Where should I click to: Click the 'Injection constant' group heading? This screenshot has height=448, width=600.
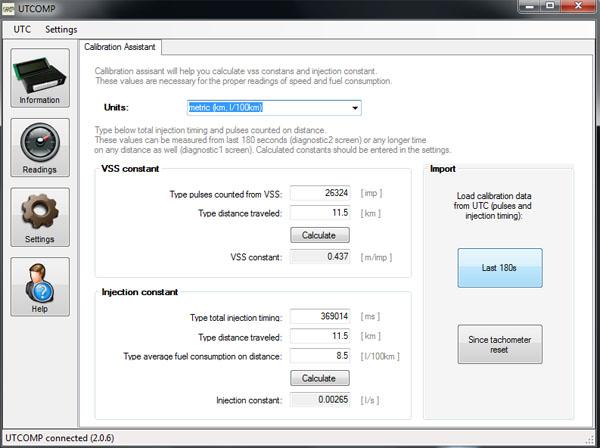click(140, 292)
